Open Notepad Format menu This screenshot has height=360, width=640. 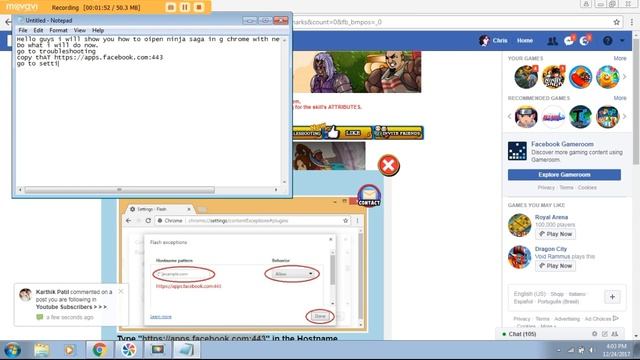[x=58, y=30]
